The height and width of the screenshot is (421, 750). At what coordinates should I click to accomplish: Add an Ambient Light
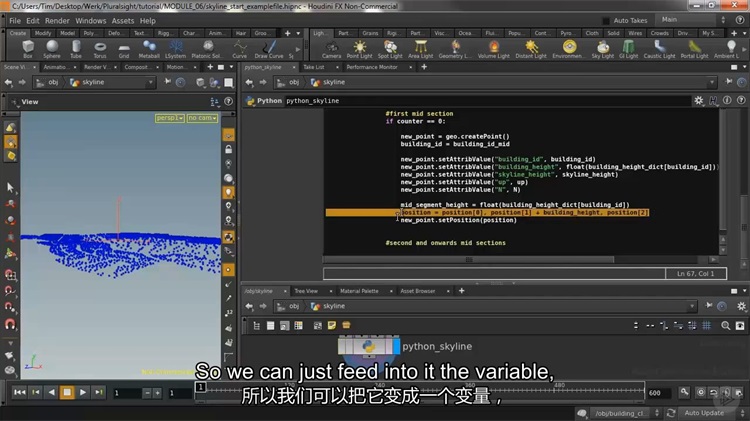coord(727,49)
